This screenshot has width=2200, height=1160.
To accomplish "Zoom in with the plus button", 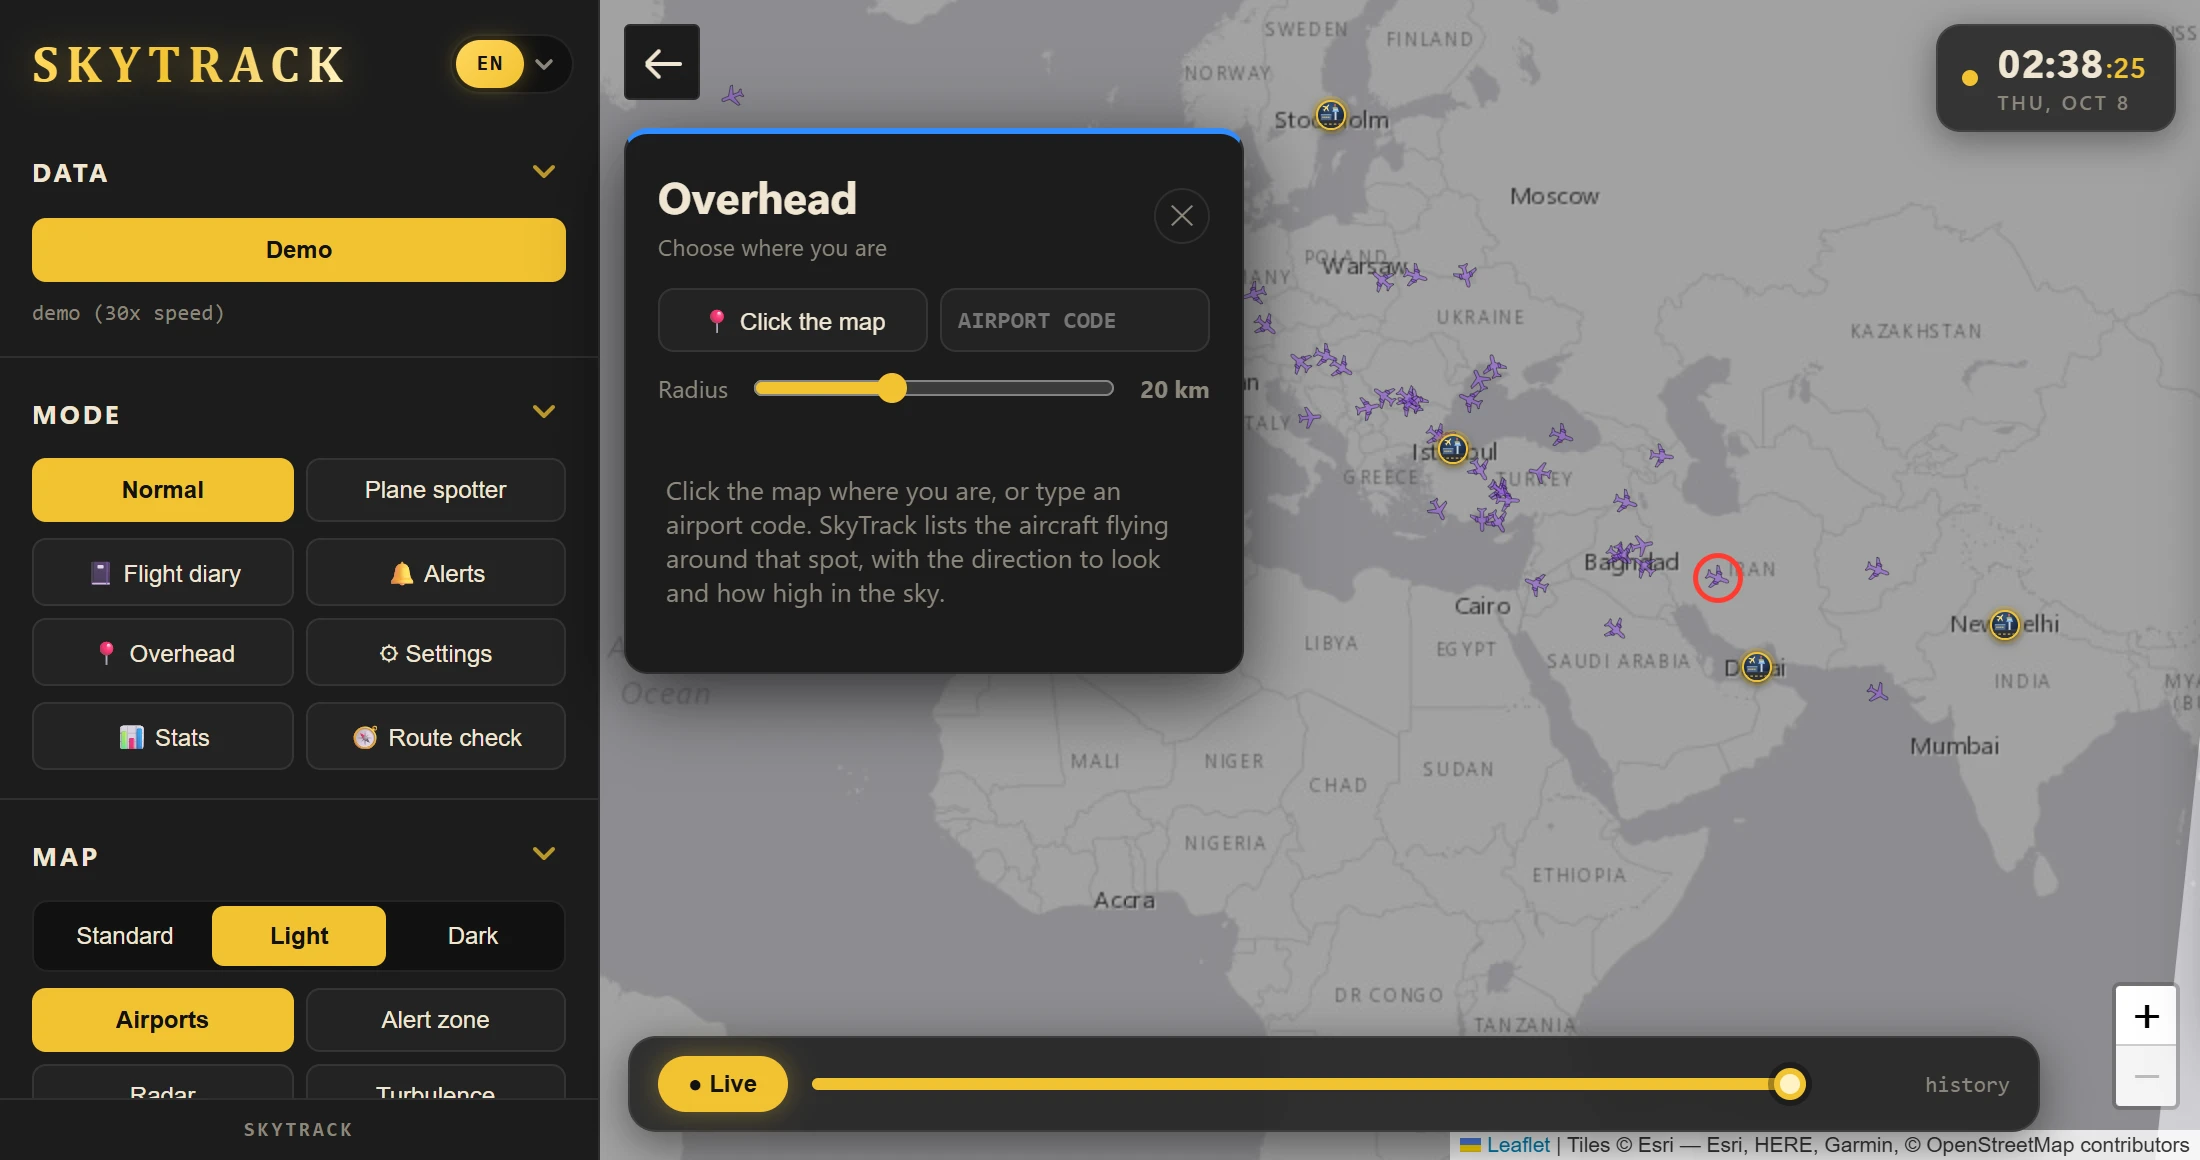I will coord(2146,1016).
